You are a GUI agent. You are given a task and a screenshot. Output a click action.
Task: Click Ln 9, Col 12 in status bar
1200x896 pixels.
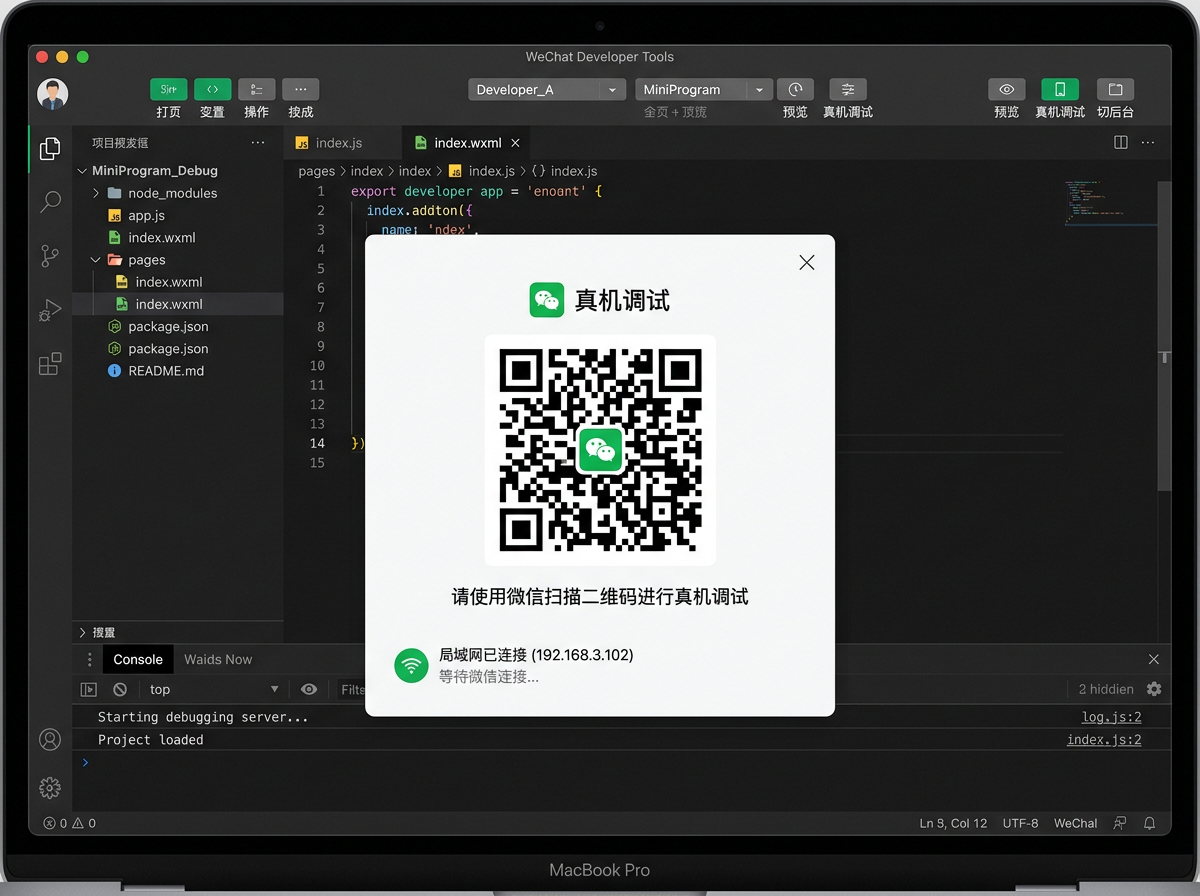coord(953,824)
